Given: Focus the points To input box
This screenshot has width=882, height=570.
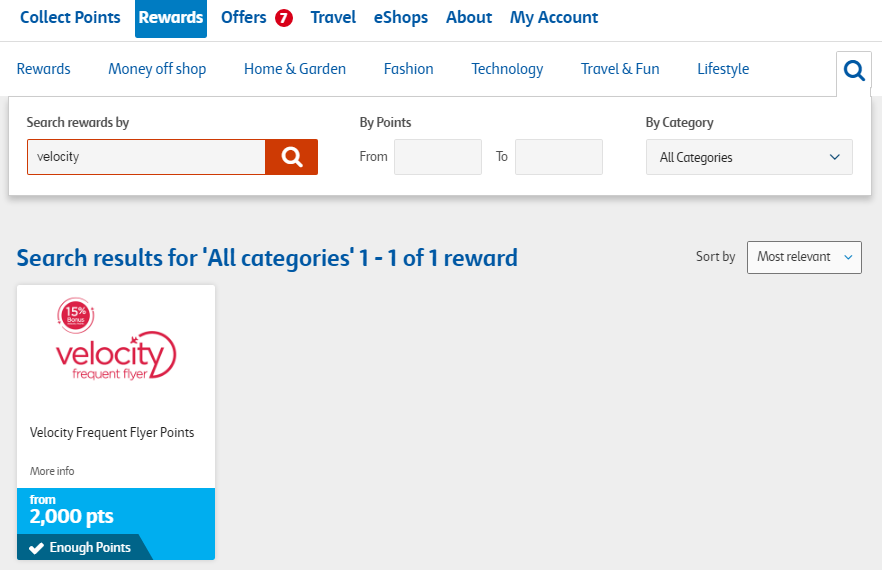Looking at the screenshot, I should coord(558,157).
